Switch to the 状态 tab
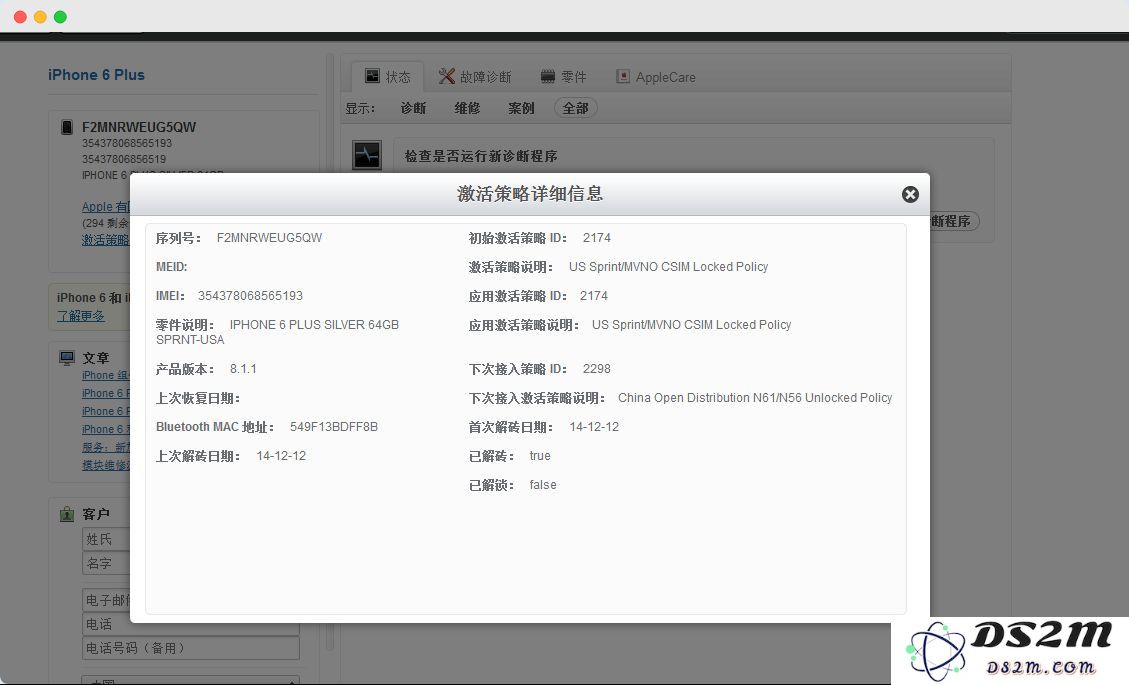Viewport: 1129px width, 685px height. 387,76
